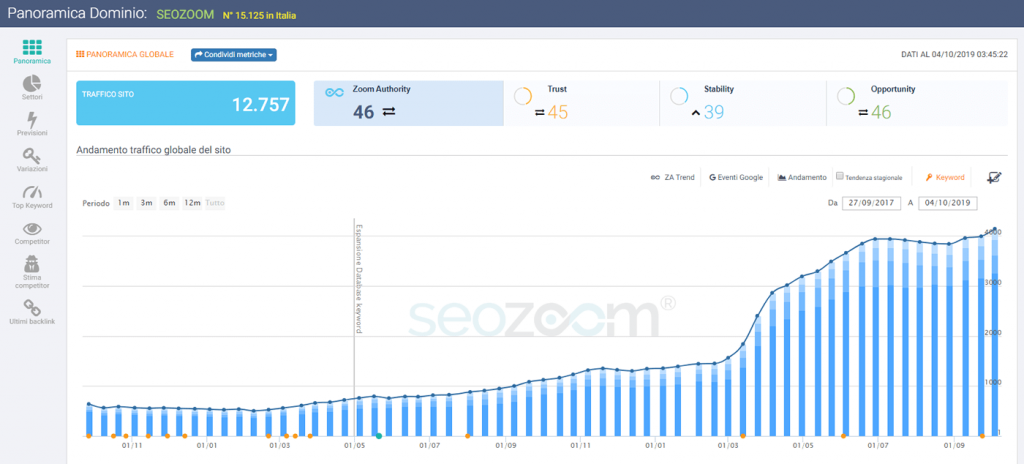Toggle the Tendenza stagionale checkbox

(840, 176)
